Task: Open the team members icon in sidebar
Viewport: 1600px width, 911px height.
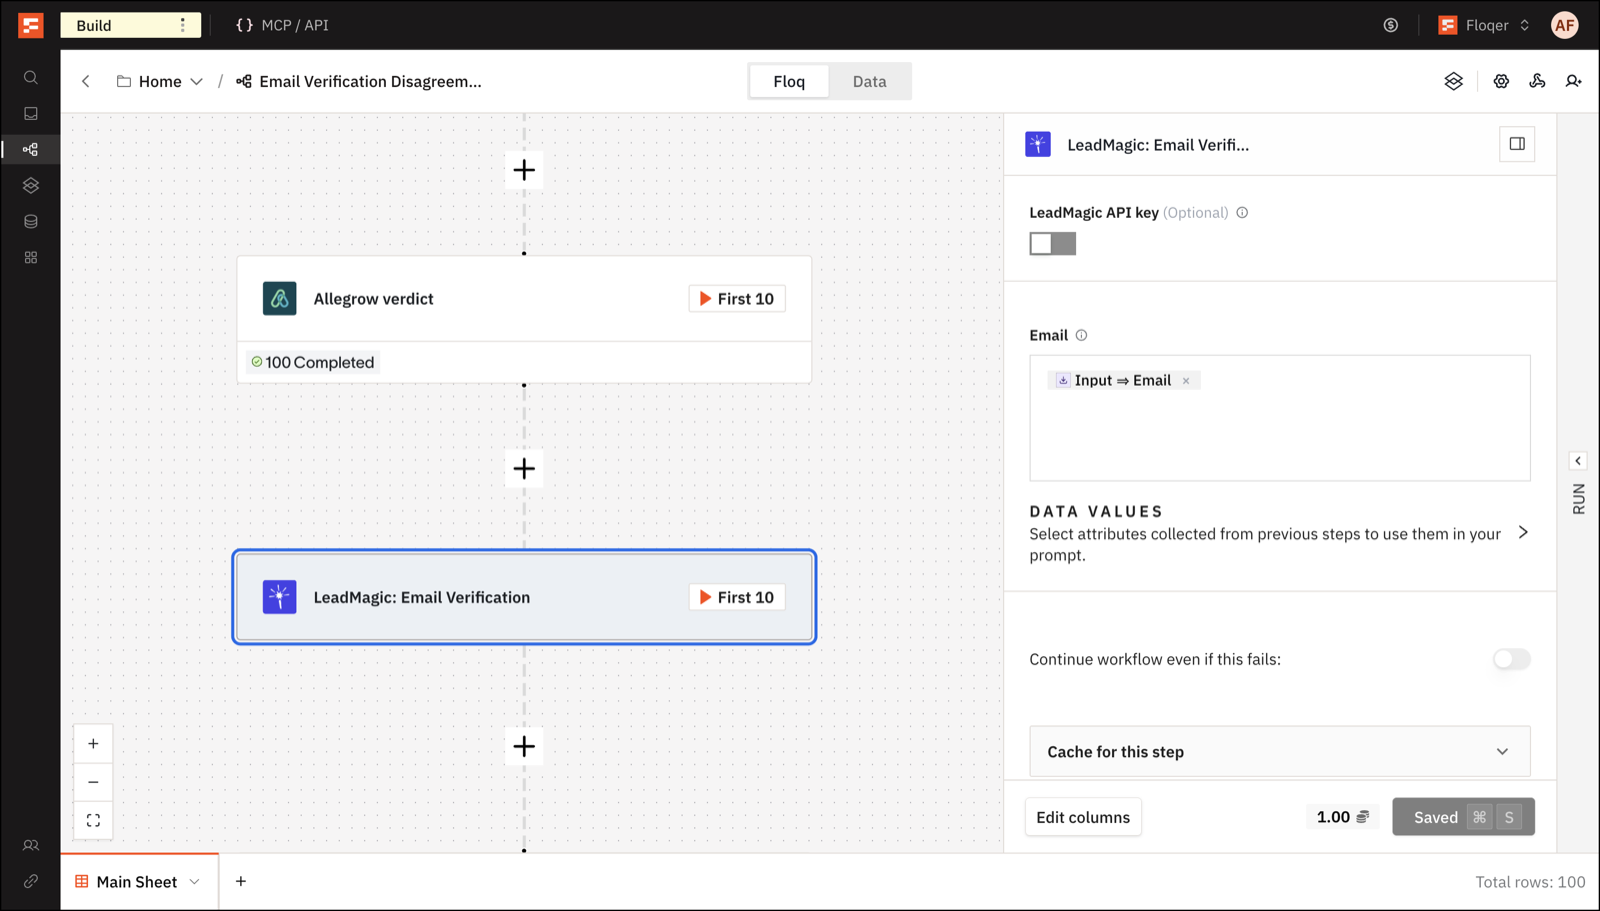Action: coord(31,846)
